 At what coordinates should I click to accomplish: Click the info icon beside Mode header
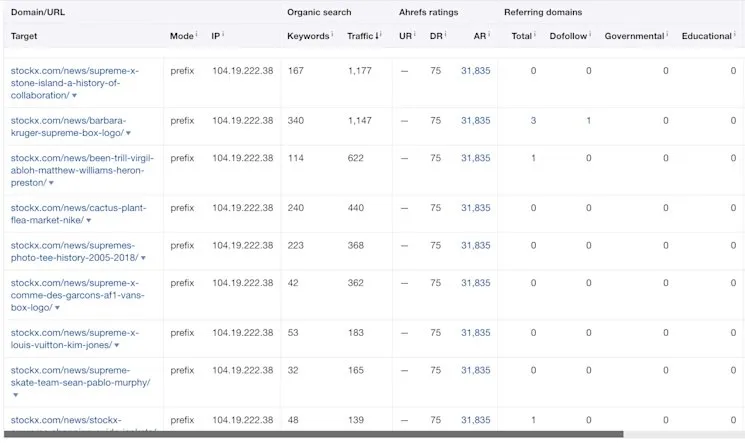[x=196, y=34]
